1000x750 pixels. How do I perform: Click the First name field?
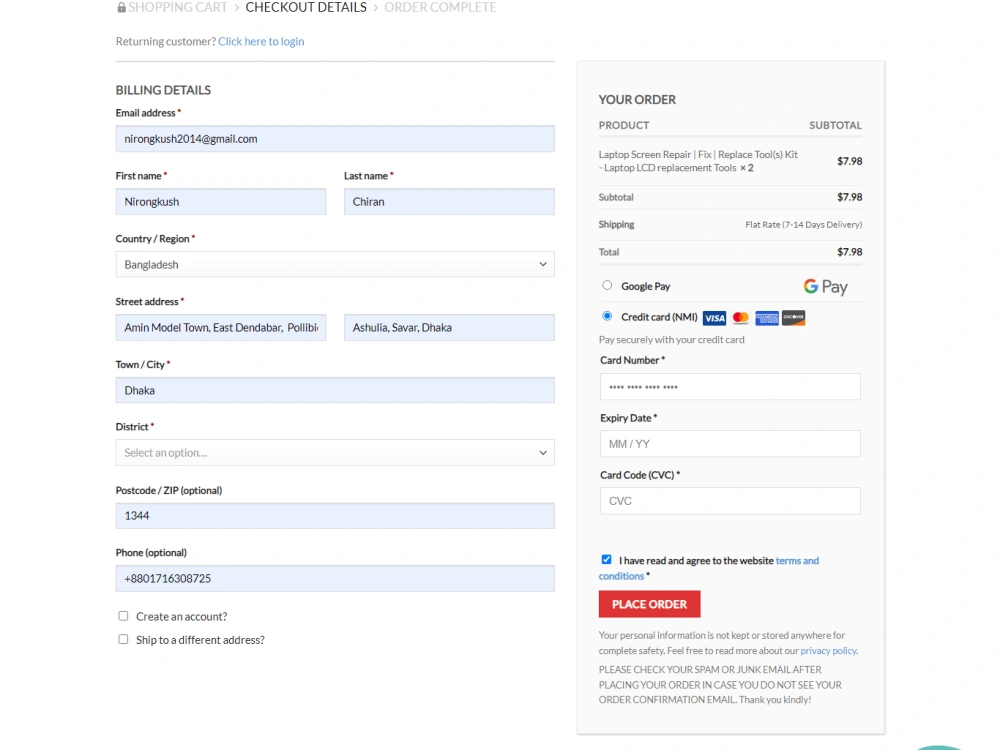pyautogui.click(x=221, y=202)
